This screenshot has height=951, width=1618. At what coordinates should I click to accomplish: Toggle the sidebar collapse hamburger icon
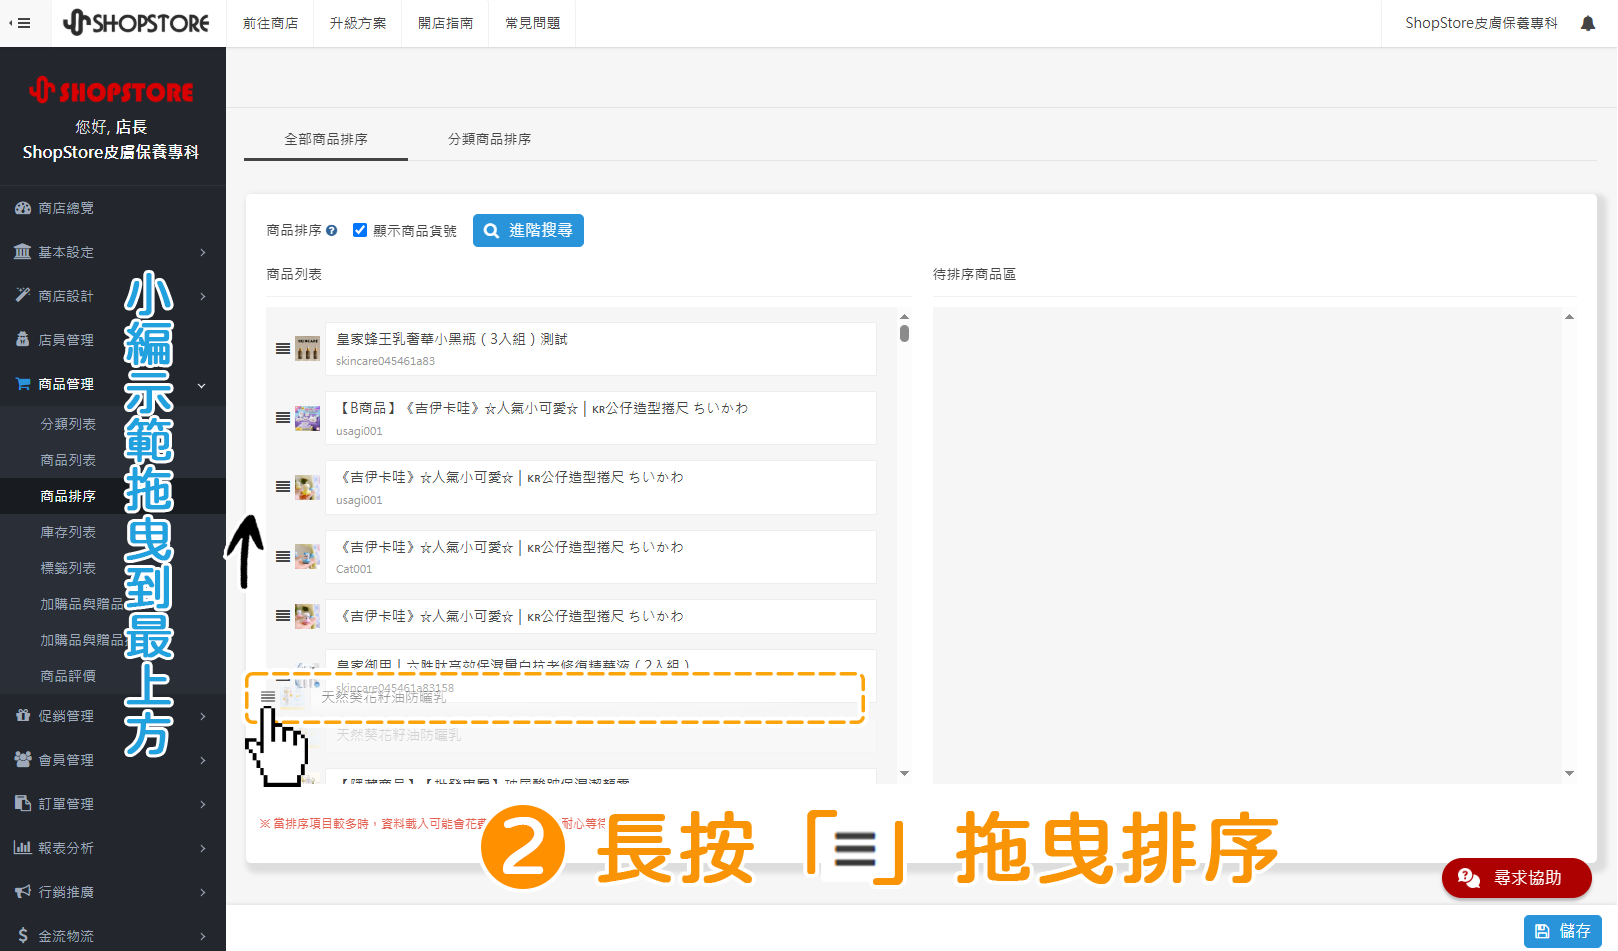(x=20, y=23)
